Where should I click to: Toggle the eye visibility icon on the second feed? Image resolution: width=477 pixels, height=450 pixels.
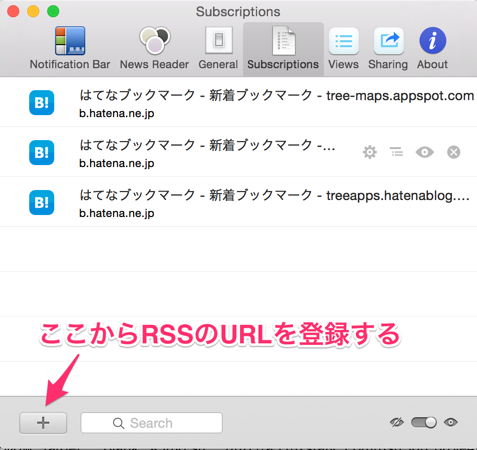coord(425,152)
